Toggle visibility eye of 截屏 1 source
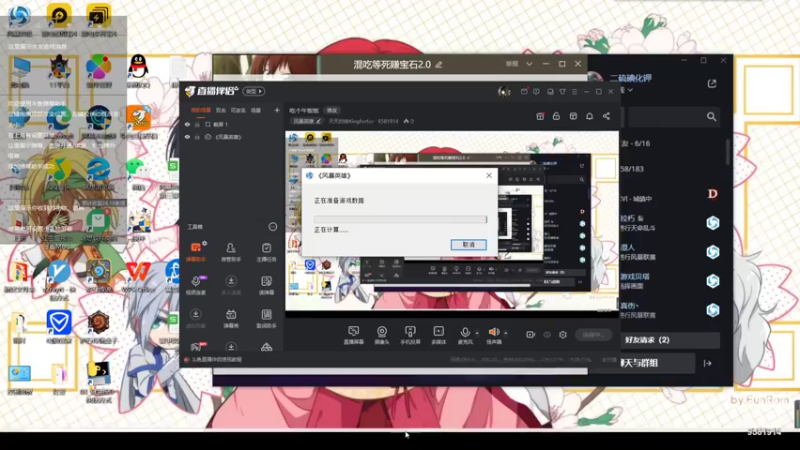The width and height of the screenshot is (800, 450). [187, 124]
